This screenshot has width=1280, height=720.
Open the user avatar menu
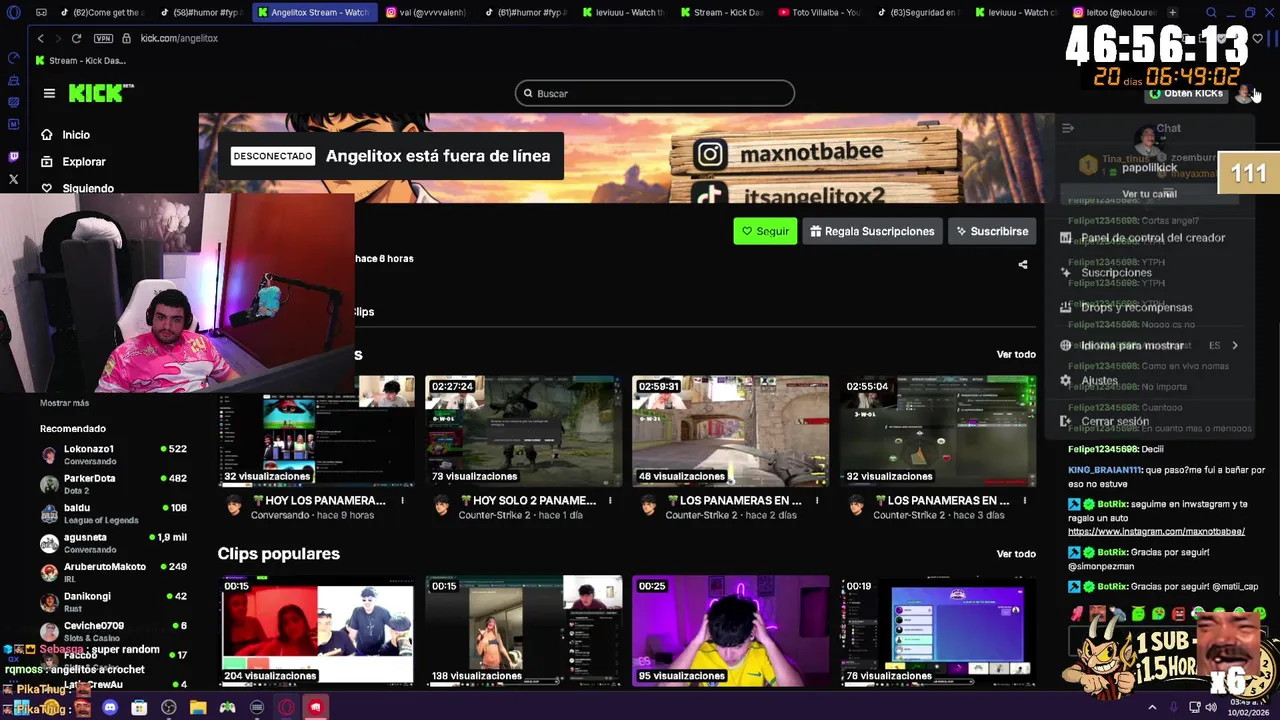[x=1244, y=94]
